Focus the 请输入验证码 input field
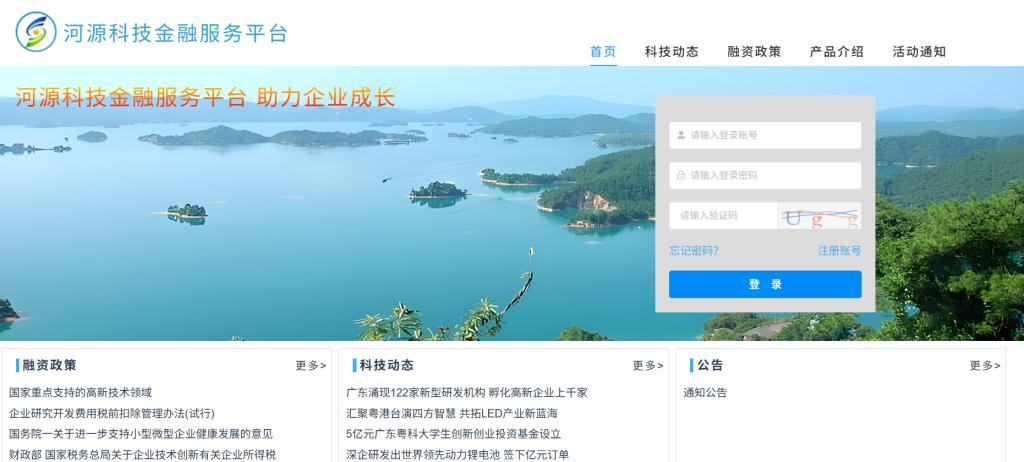The image size is (1024, 462). (724, 216)
